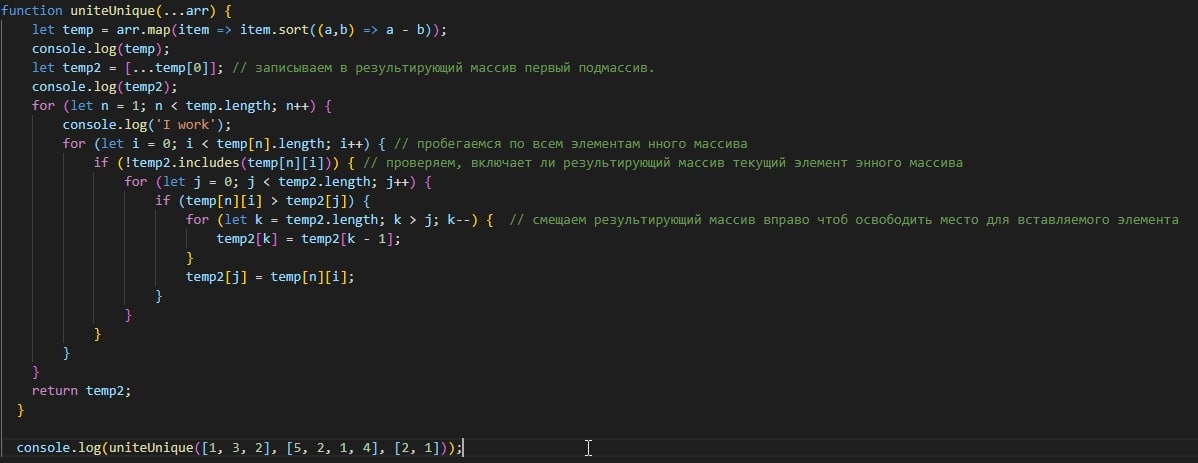Image resolution: width=1198 pixels, height=463 pixels.
Task: Click the 'return temp2;' statement
Action: pyautogui.click(x=82, y=392)
